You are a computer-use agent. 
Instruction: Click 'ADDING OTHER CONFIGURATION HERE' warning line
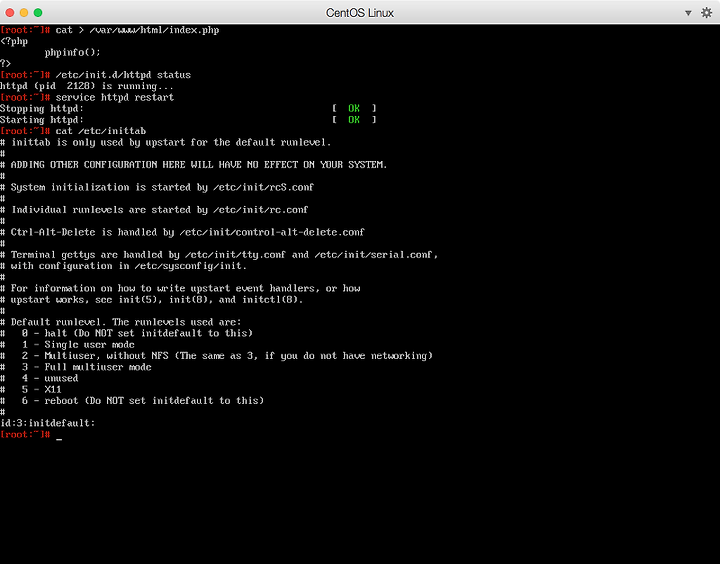pos(193,165)
